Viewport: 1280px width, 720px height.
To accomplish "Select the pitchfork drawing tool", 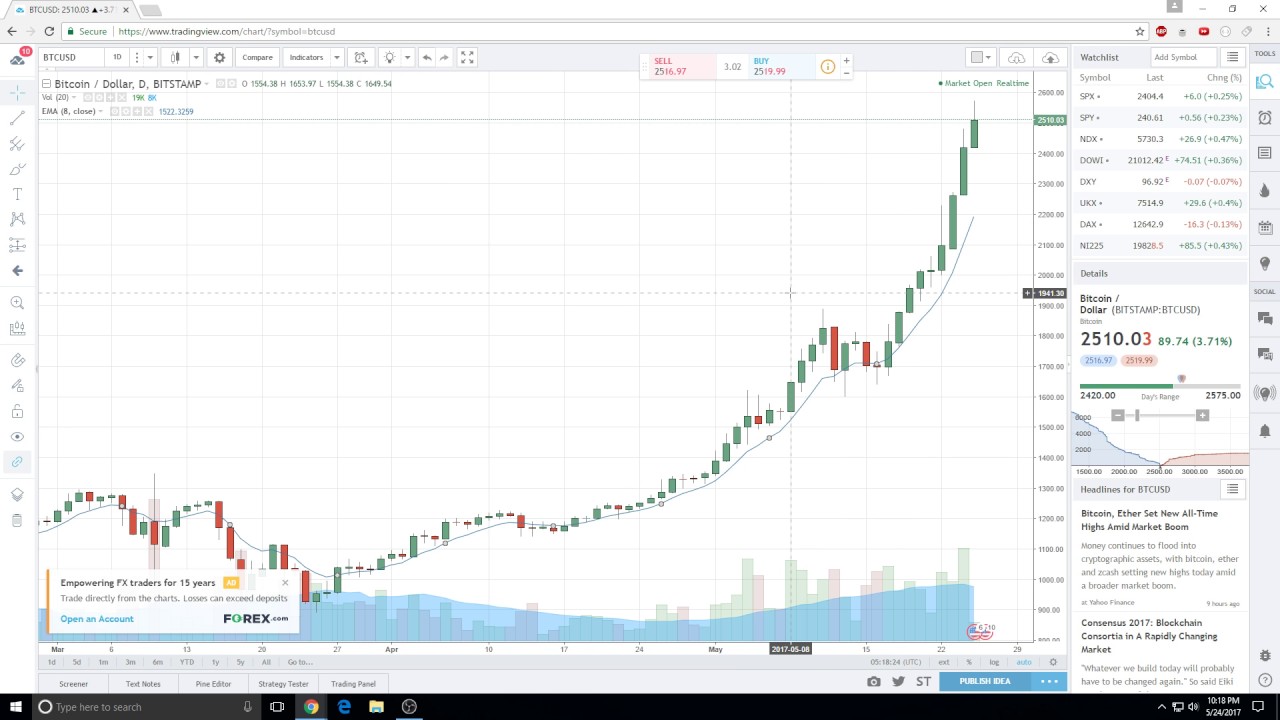I will click(x=17, y=144).
